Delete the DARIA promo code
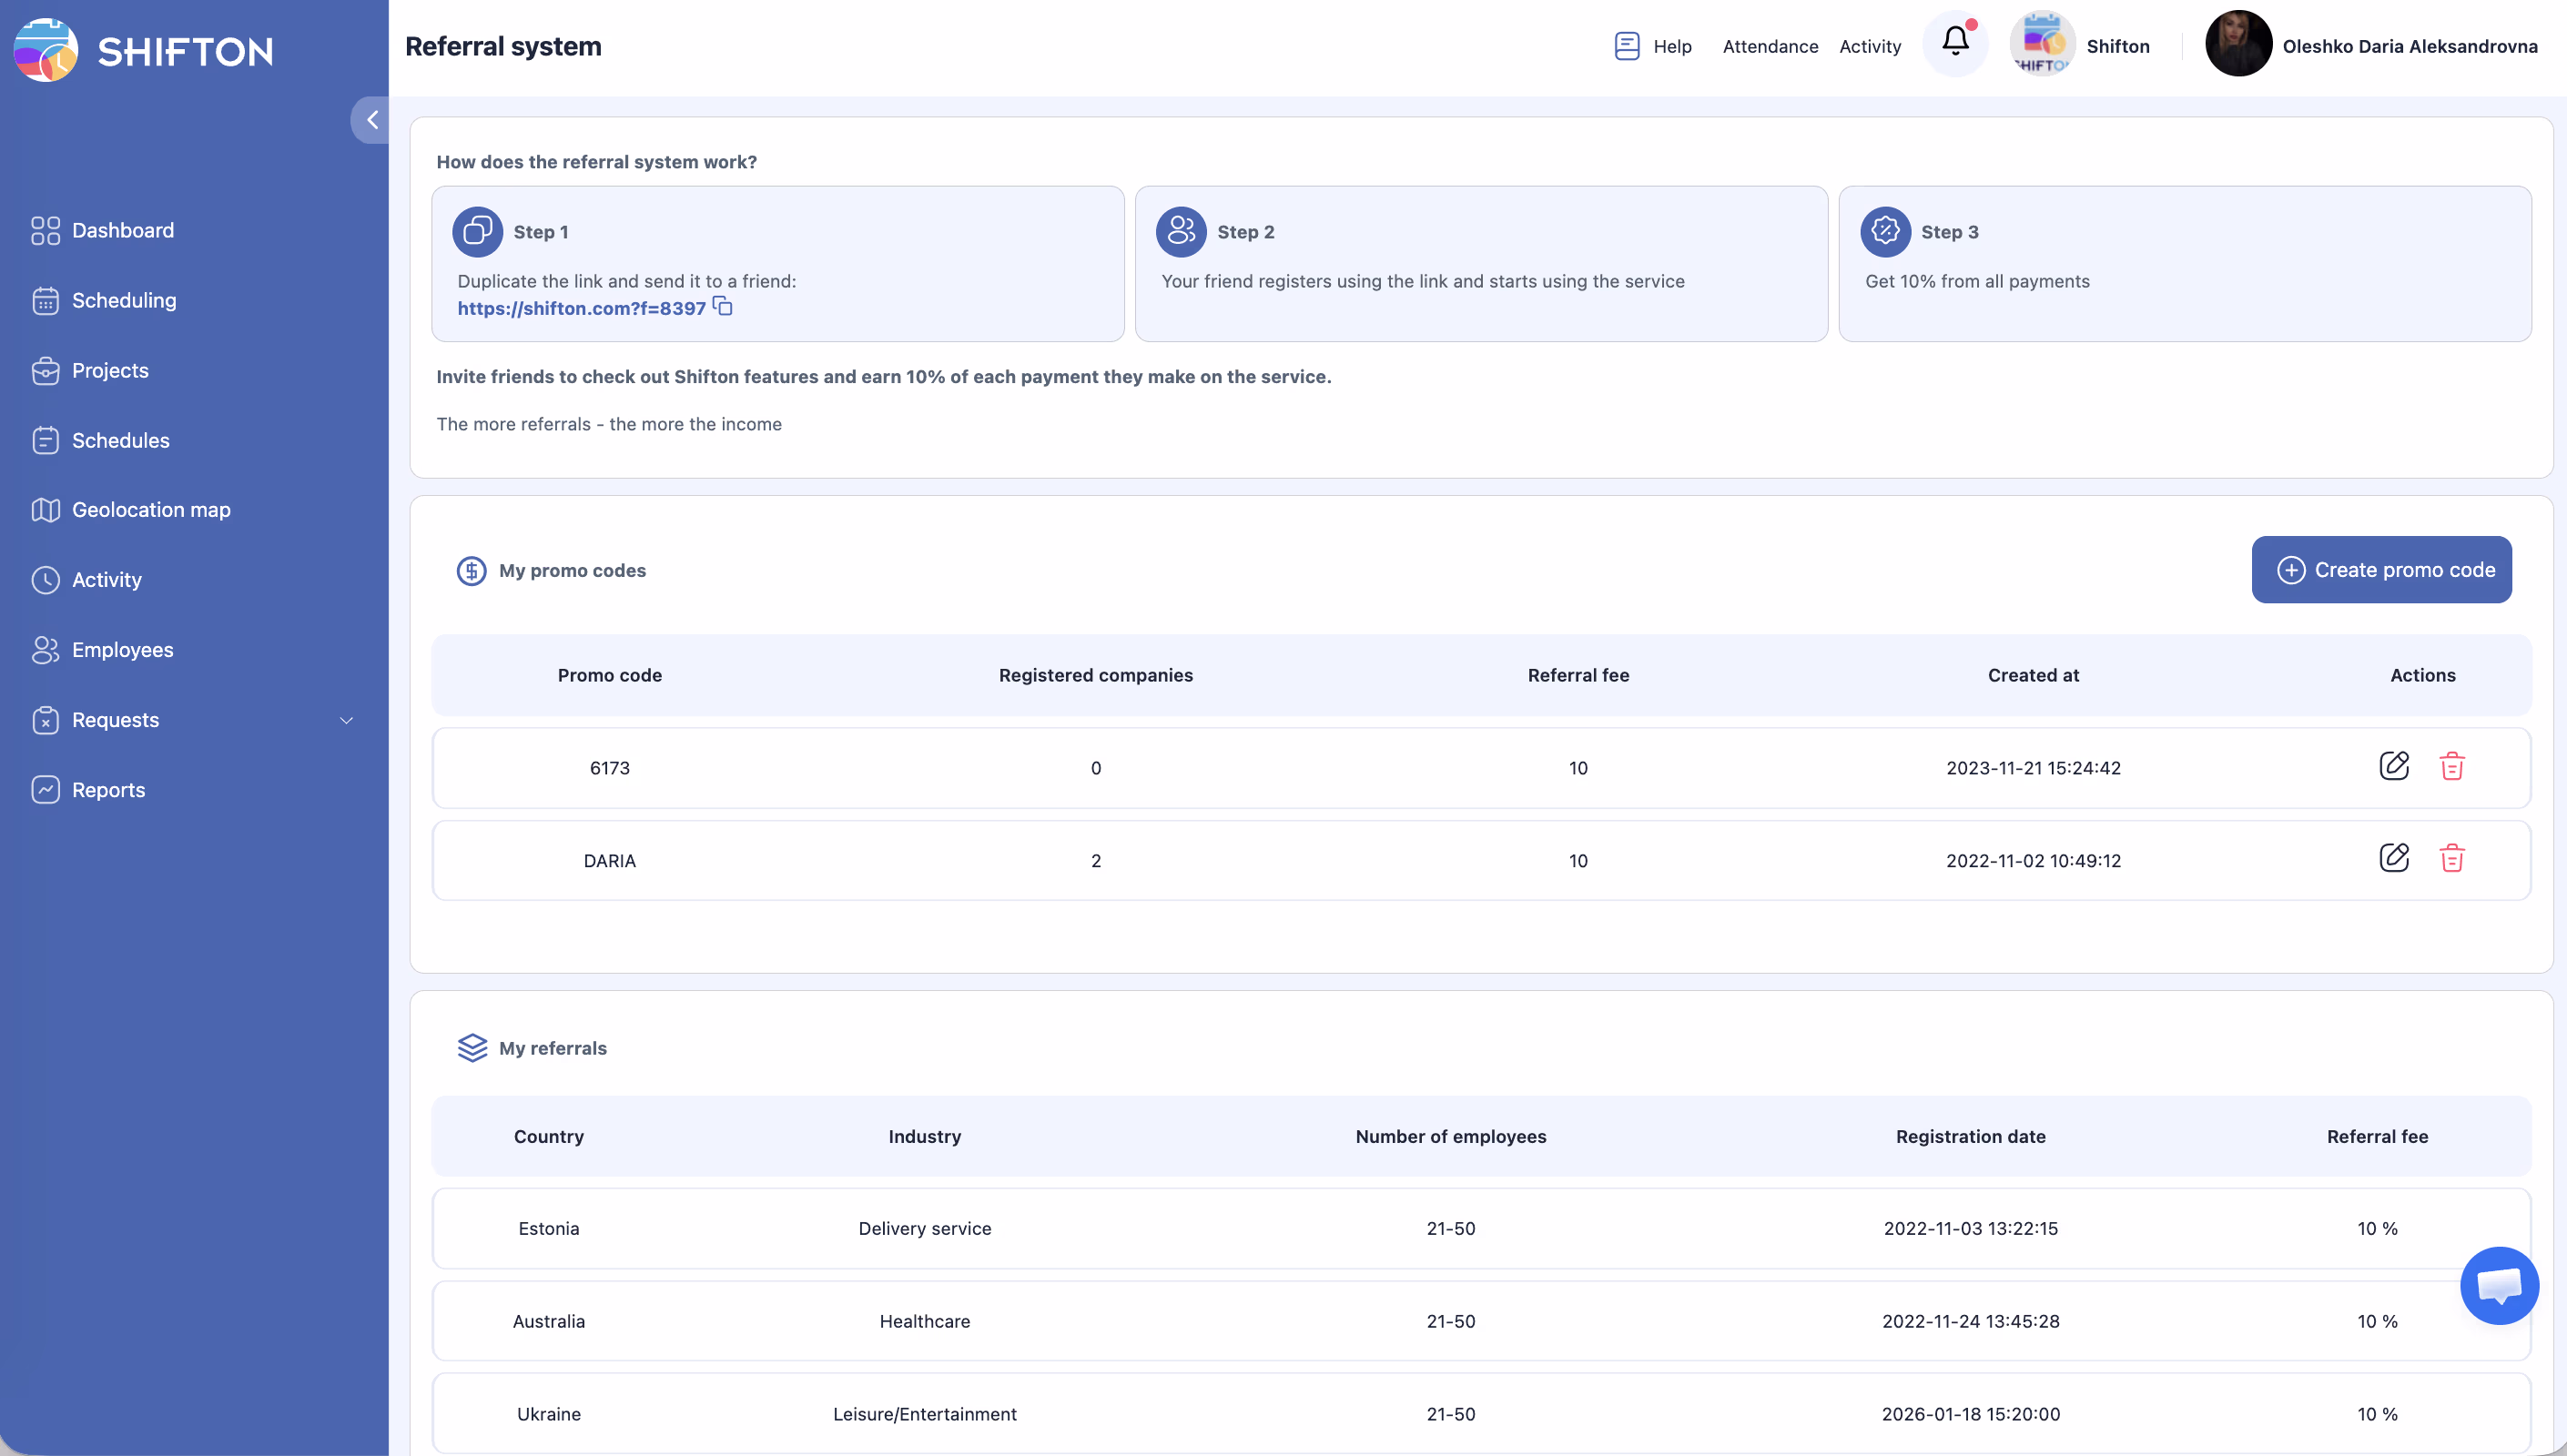Screen dimensions: 2567x1456 (2451, 858)
